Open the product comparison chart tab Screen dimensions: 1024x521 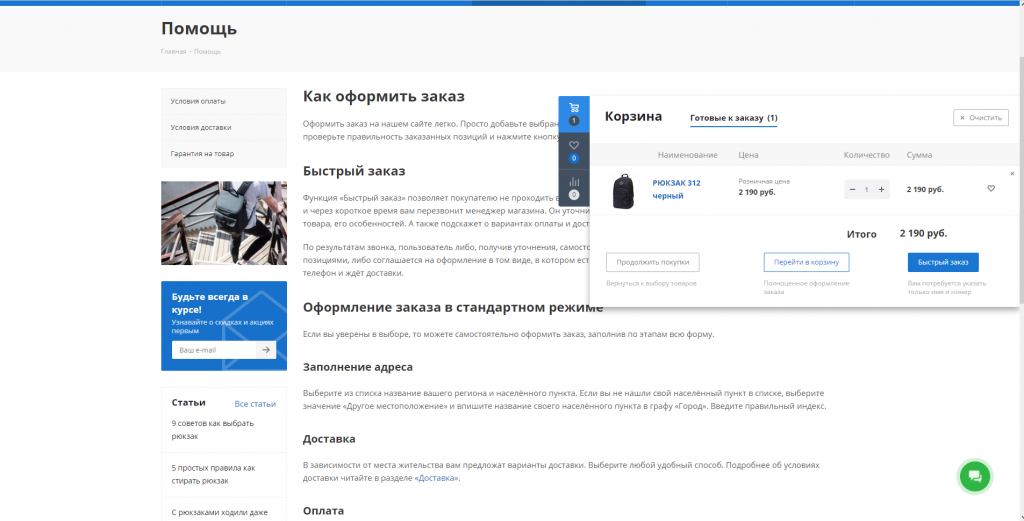coord(573,186)
